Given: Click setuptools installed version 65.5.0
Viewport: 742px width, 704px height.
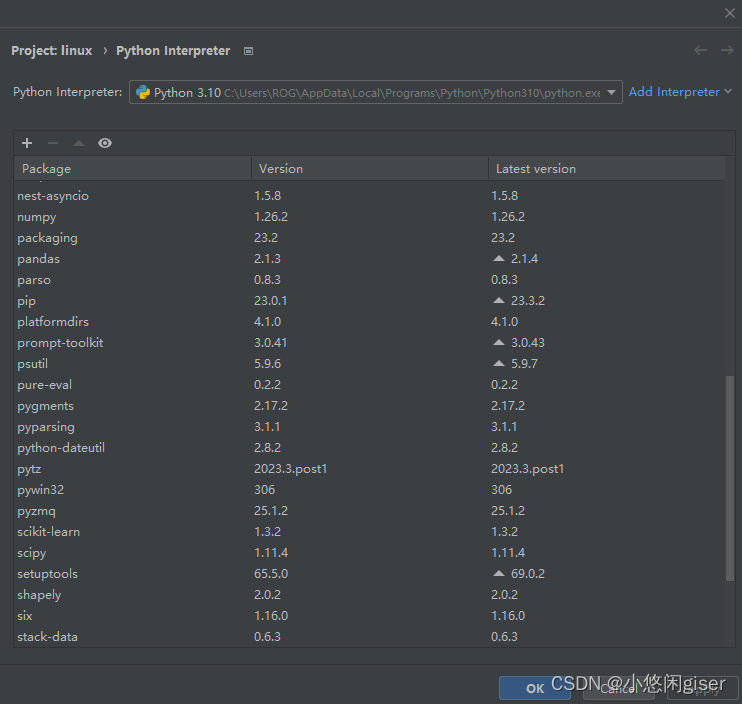Looking at the screenshot, I should [271, 574].
